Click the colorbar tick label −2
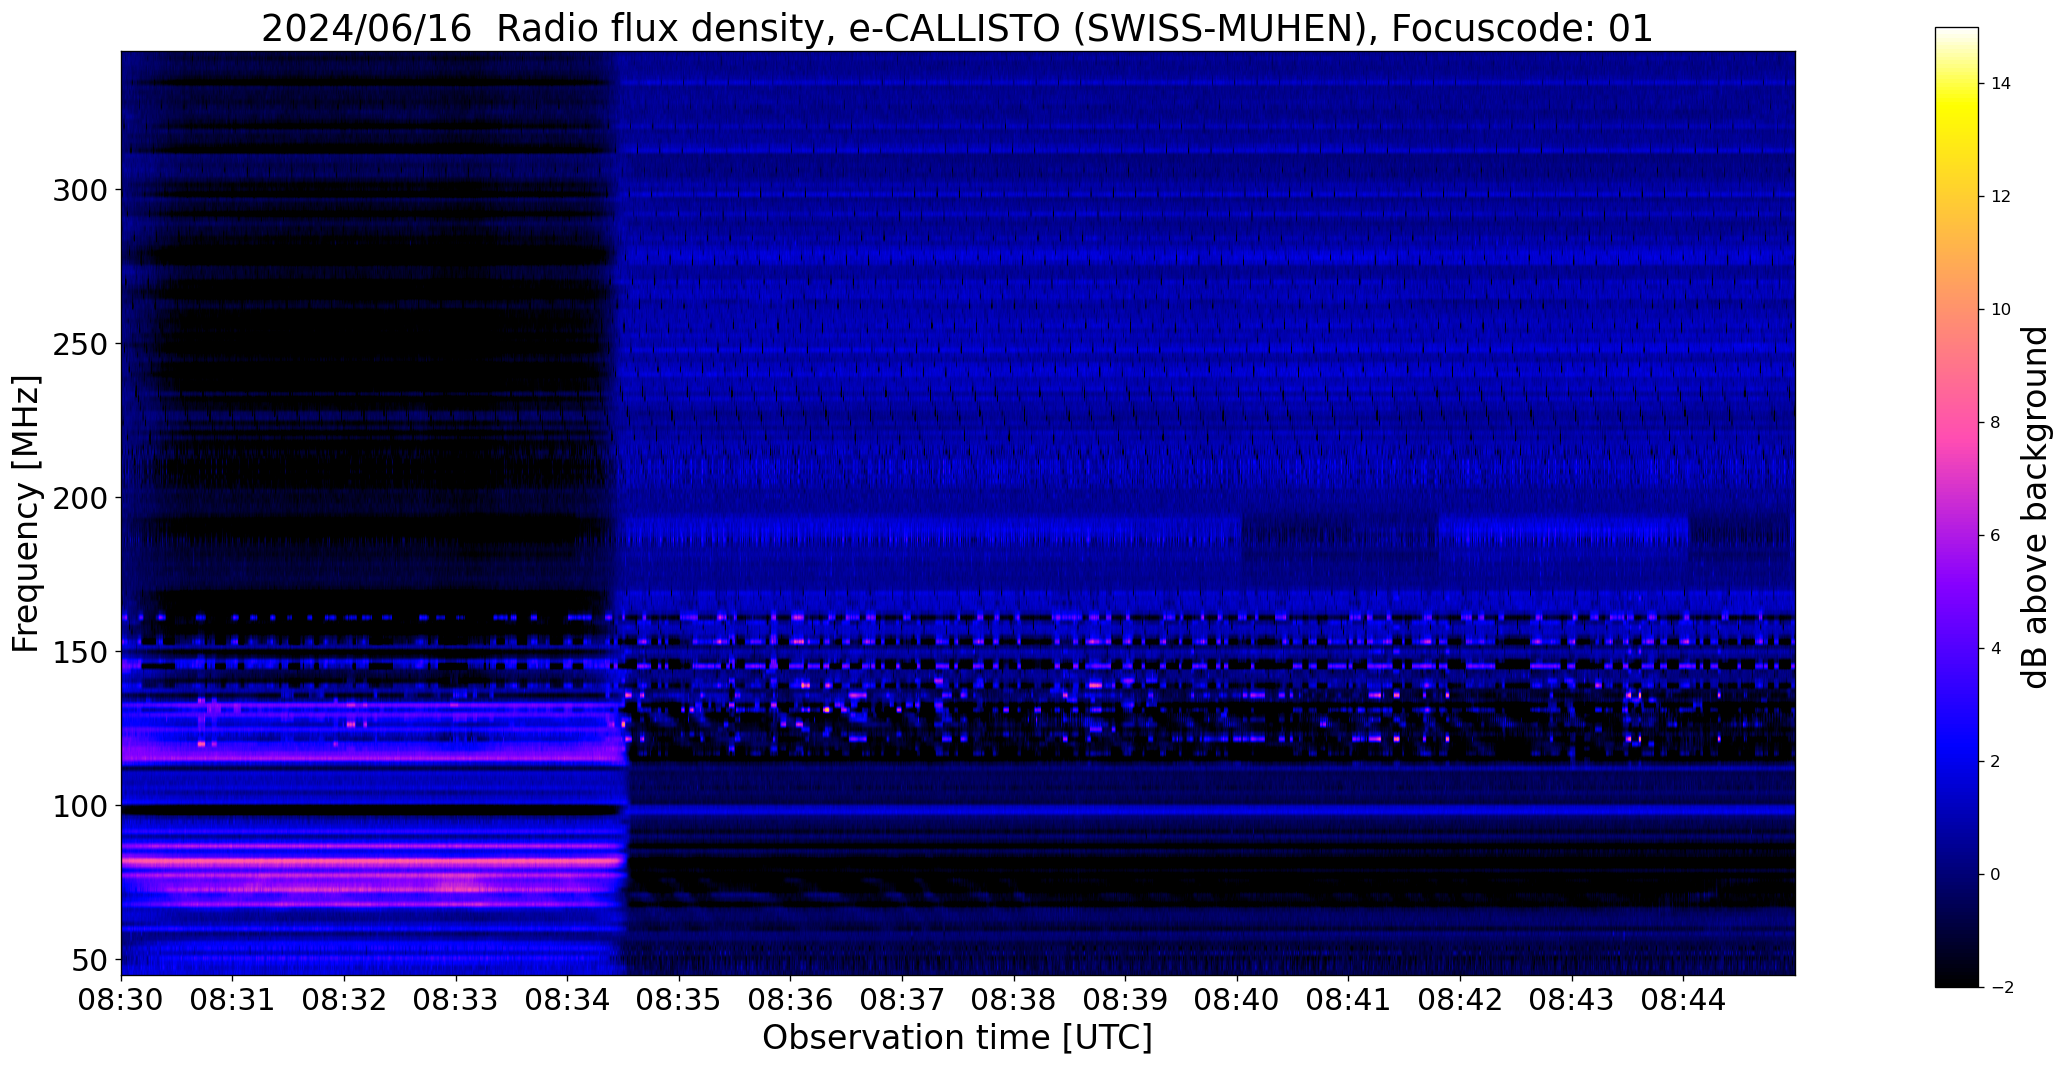The height and width of the screenshot is (1067, 2066). pos(2000,988)
